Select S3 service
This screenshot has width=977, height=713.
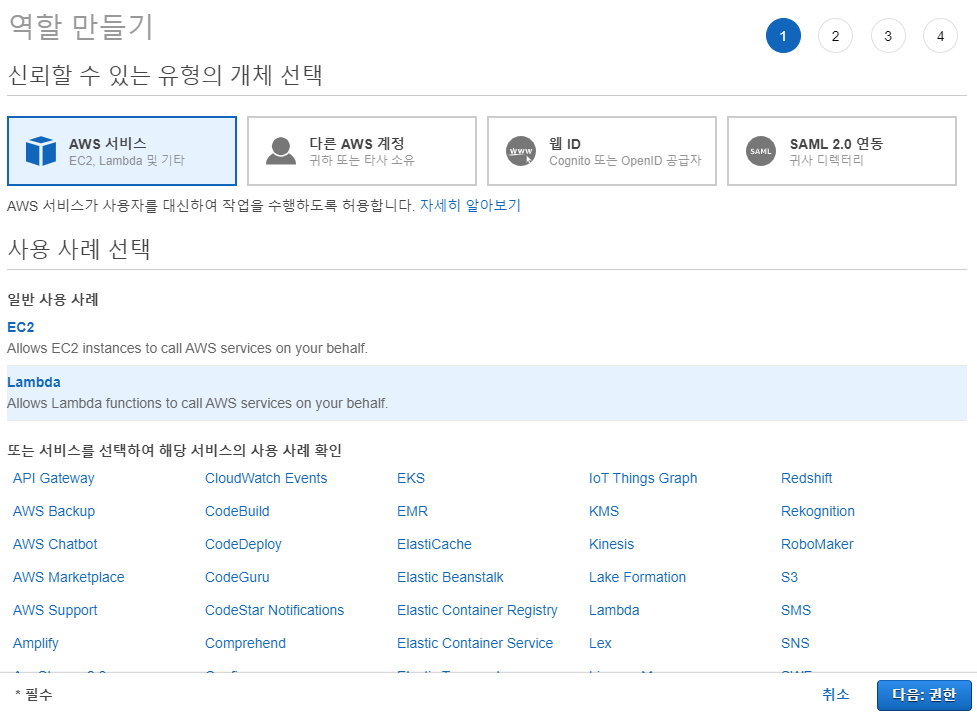[x=789, y=577]
